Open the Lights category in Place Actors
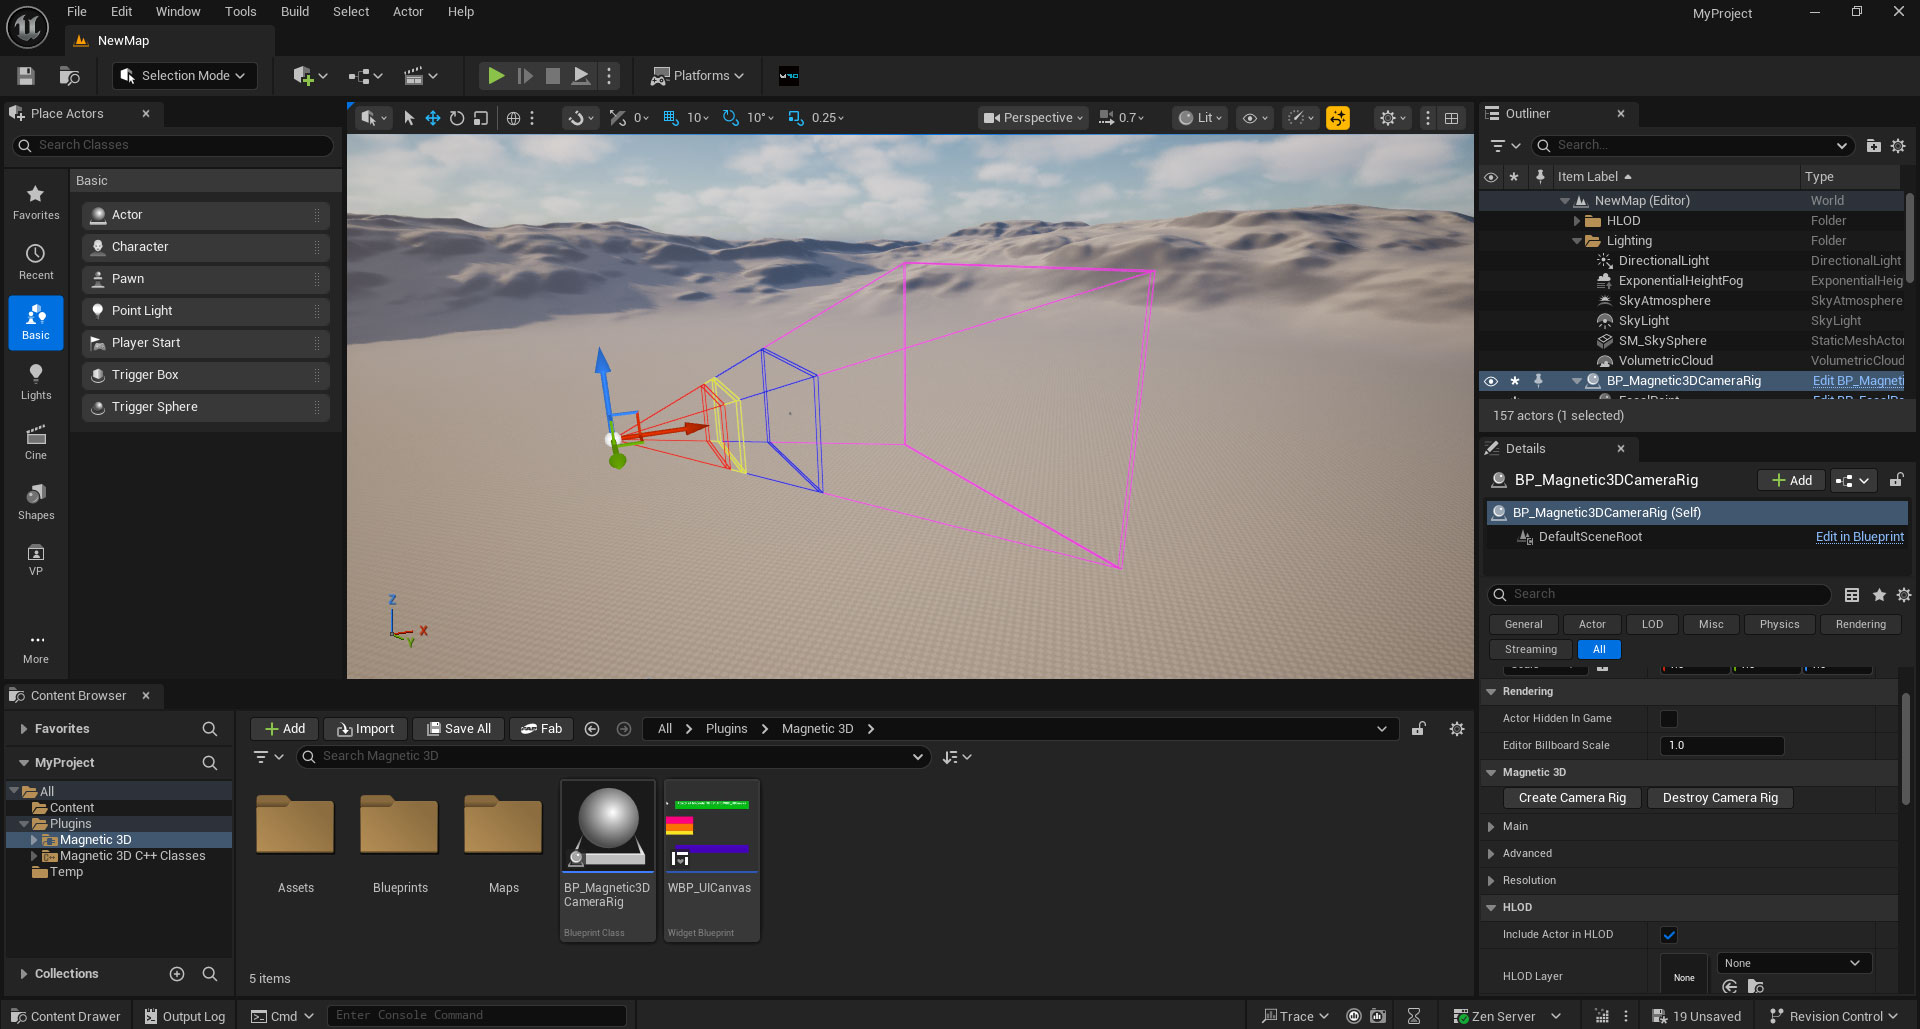1920x1029 pixels. 36,381
